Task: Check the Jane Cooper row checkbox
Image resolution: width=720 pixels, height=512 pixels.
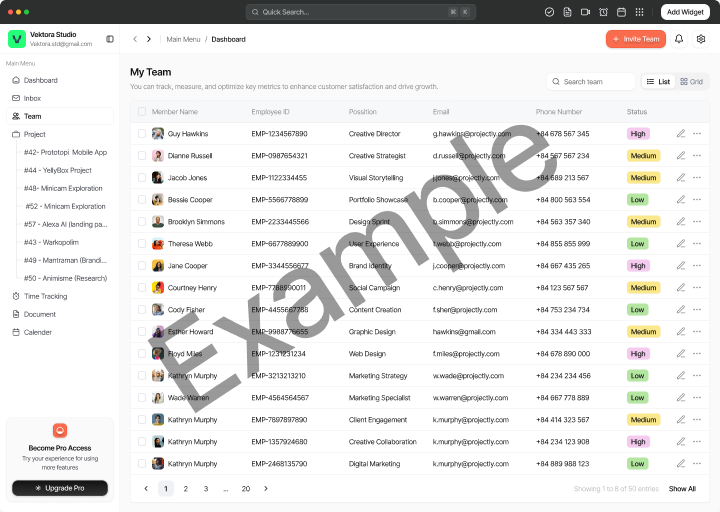Action: tap(142, 265)
